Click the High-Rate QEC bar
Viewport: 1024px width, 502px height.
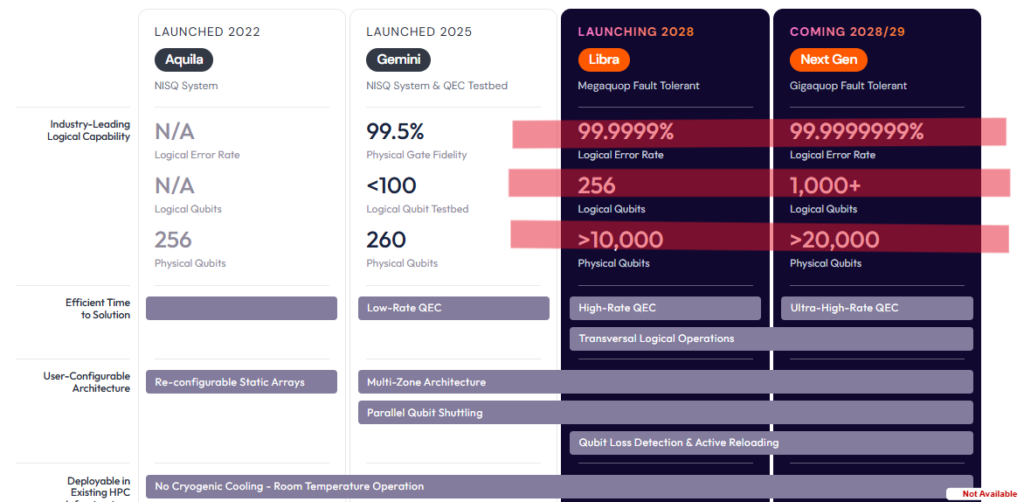(x=665, y=308)
